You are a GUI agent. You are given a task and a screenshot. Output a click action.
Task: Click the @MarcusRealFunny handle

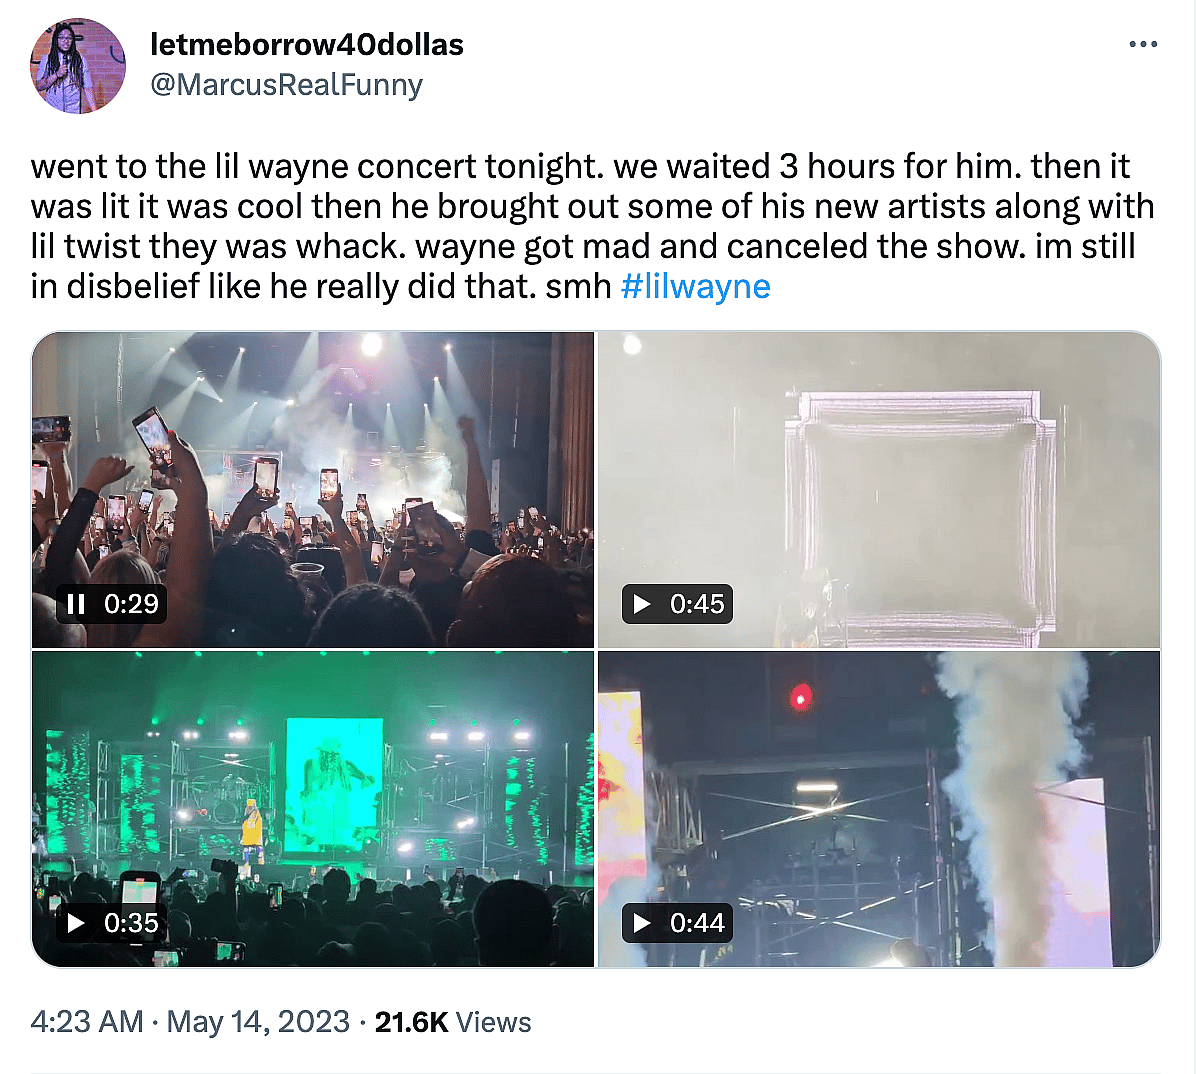287,85
